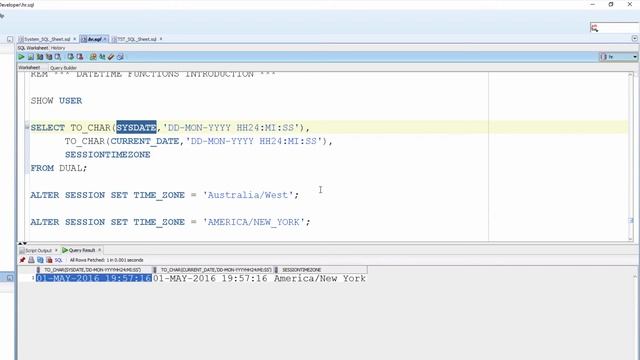The width and height of the screenshot is (640, 360).
Task: Close the Script Output tab
Action: (x=56, y=250)
